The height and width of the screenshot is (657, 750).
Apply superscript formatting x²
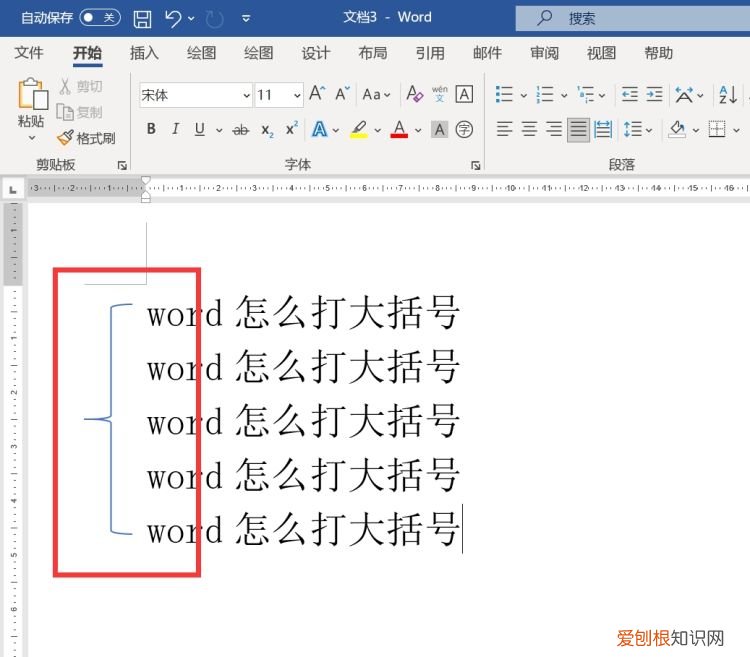(x=291, y=129)
